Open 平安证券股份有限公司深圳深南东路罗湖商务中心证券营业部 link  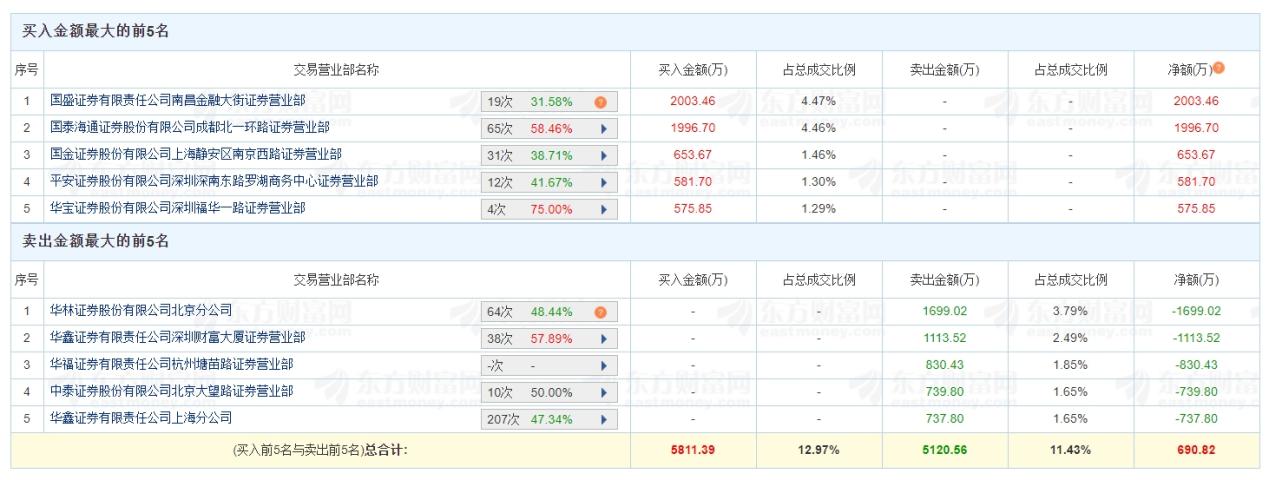tap(214, 182)
